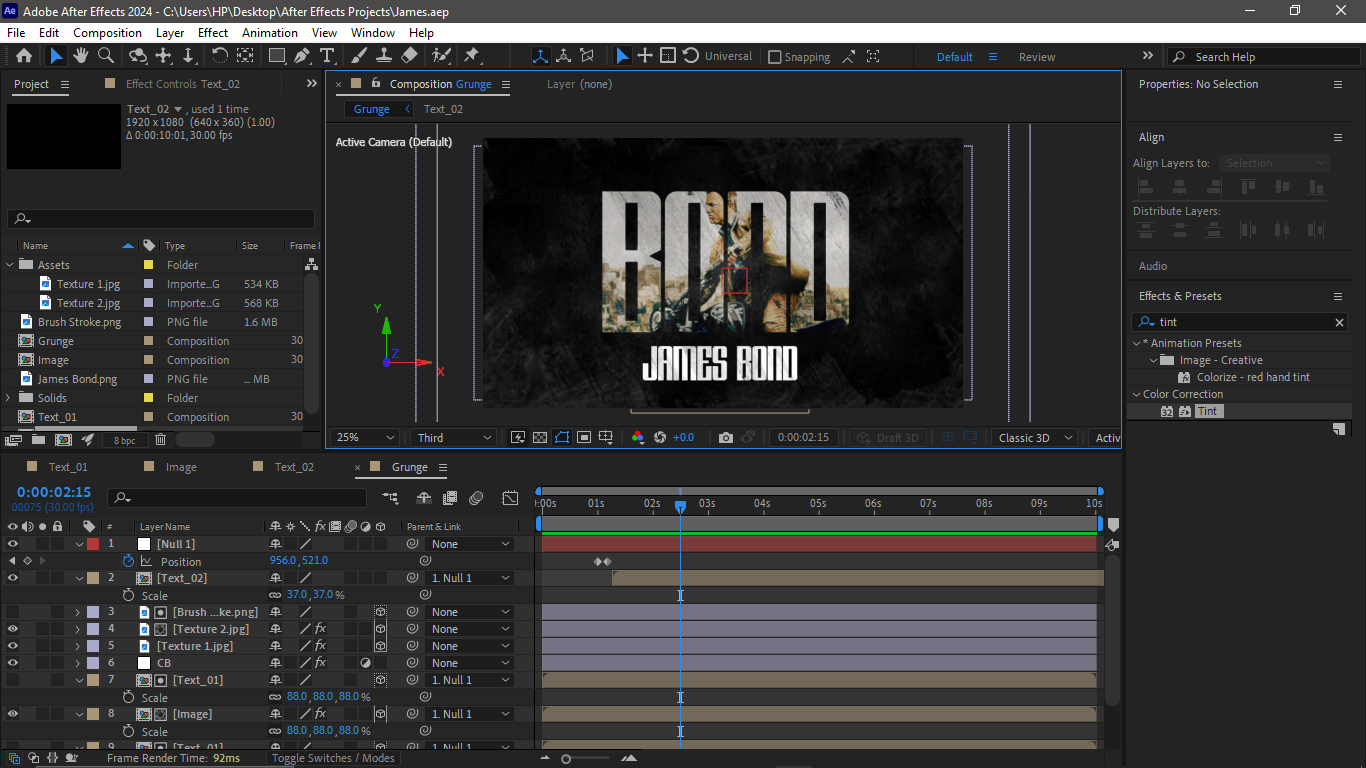This screenshot has width=1366, height=768.
Task: Open the Composition menu
Action: click(107, 33)
